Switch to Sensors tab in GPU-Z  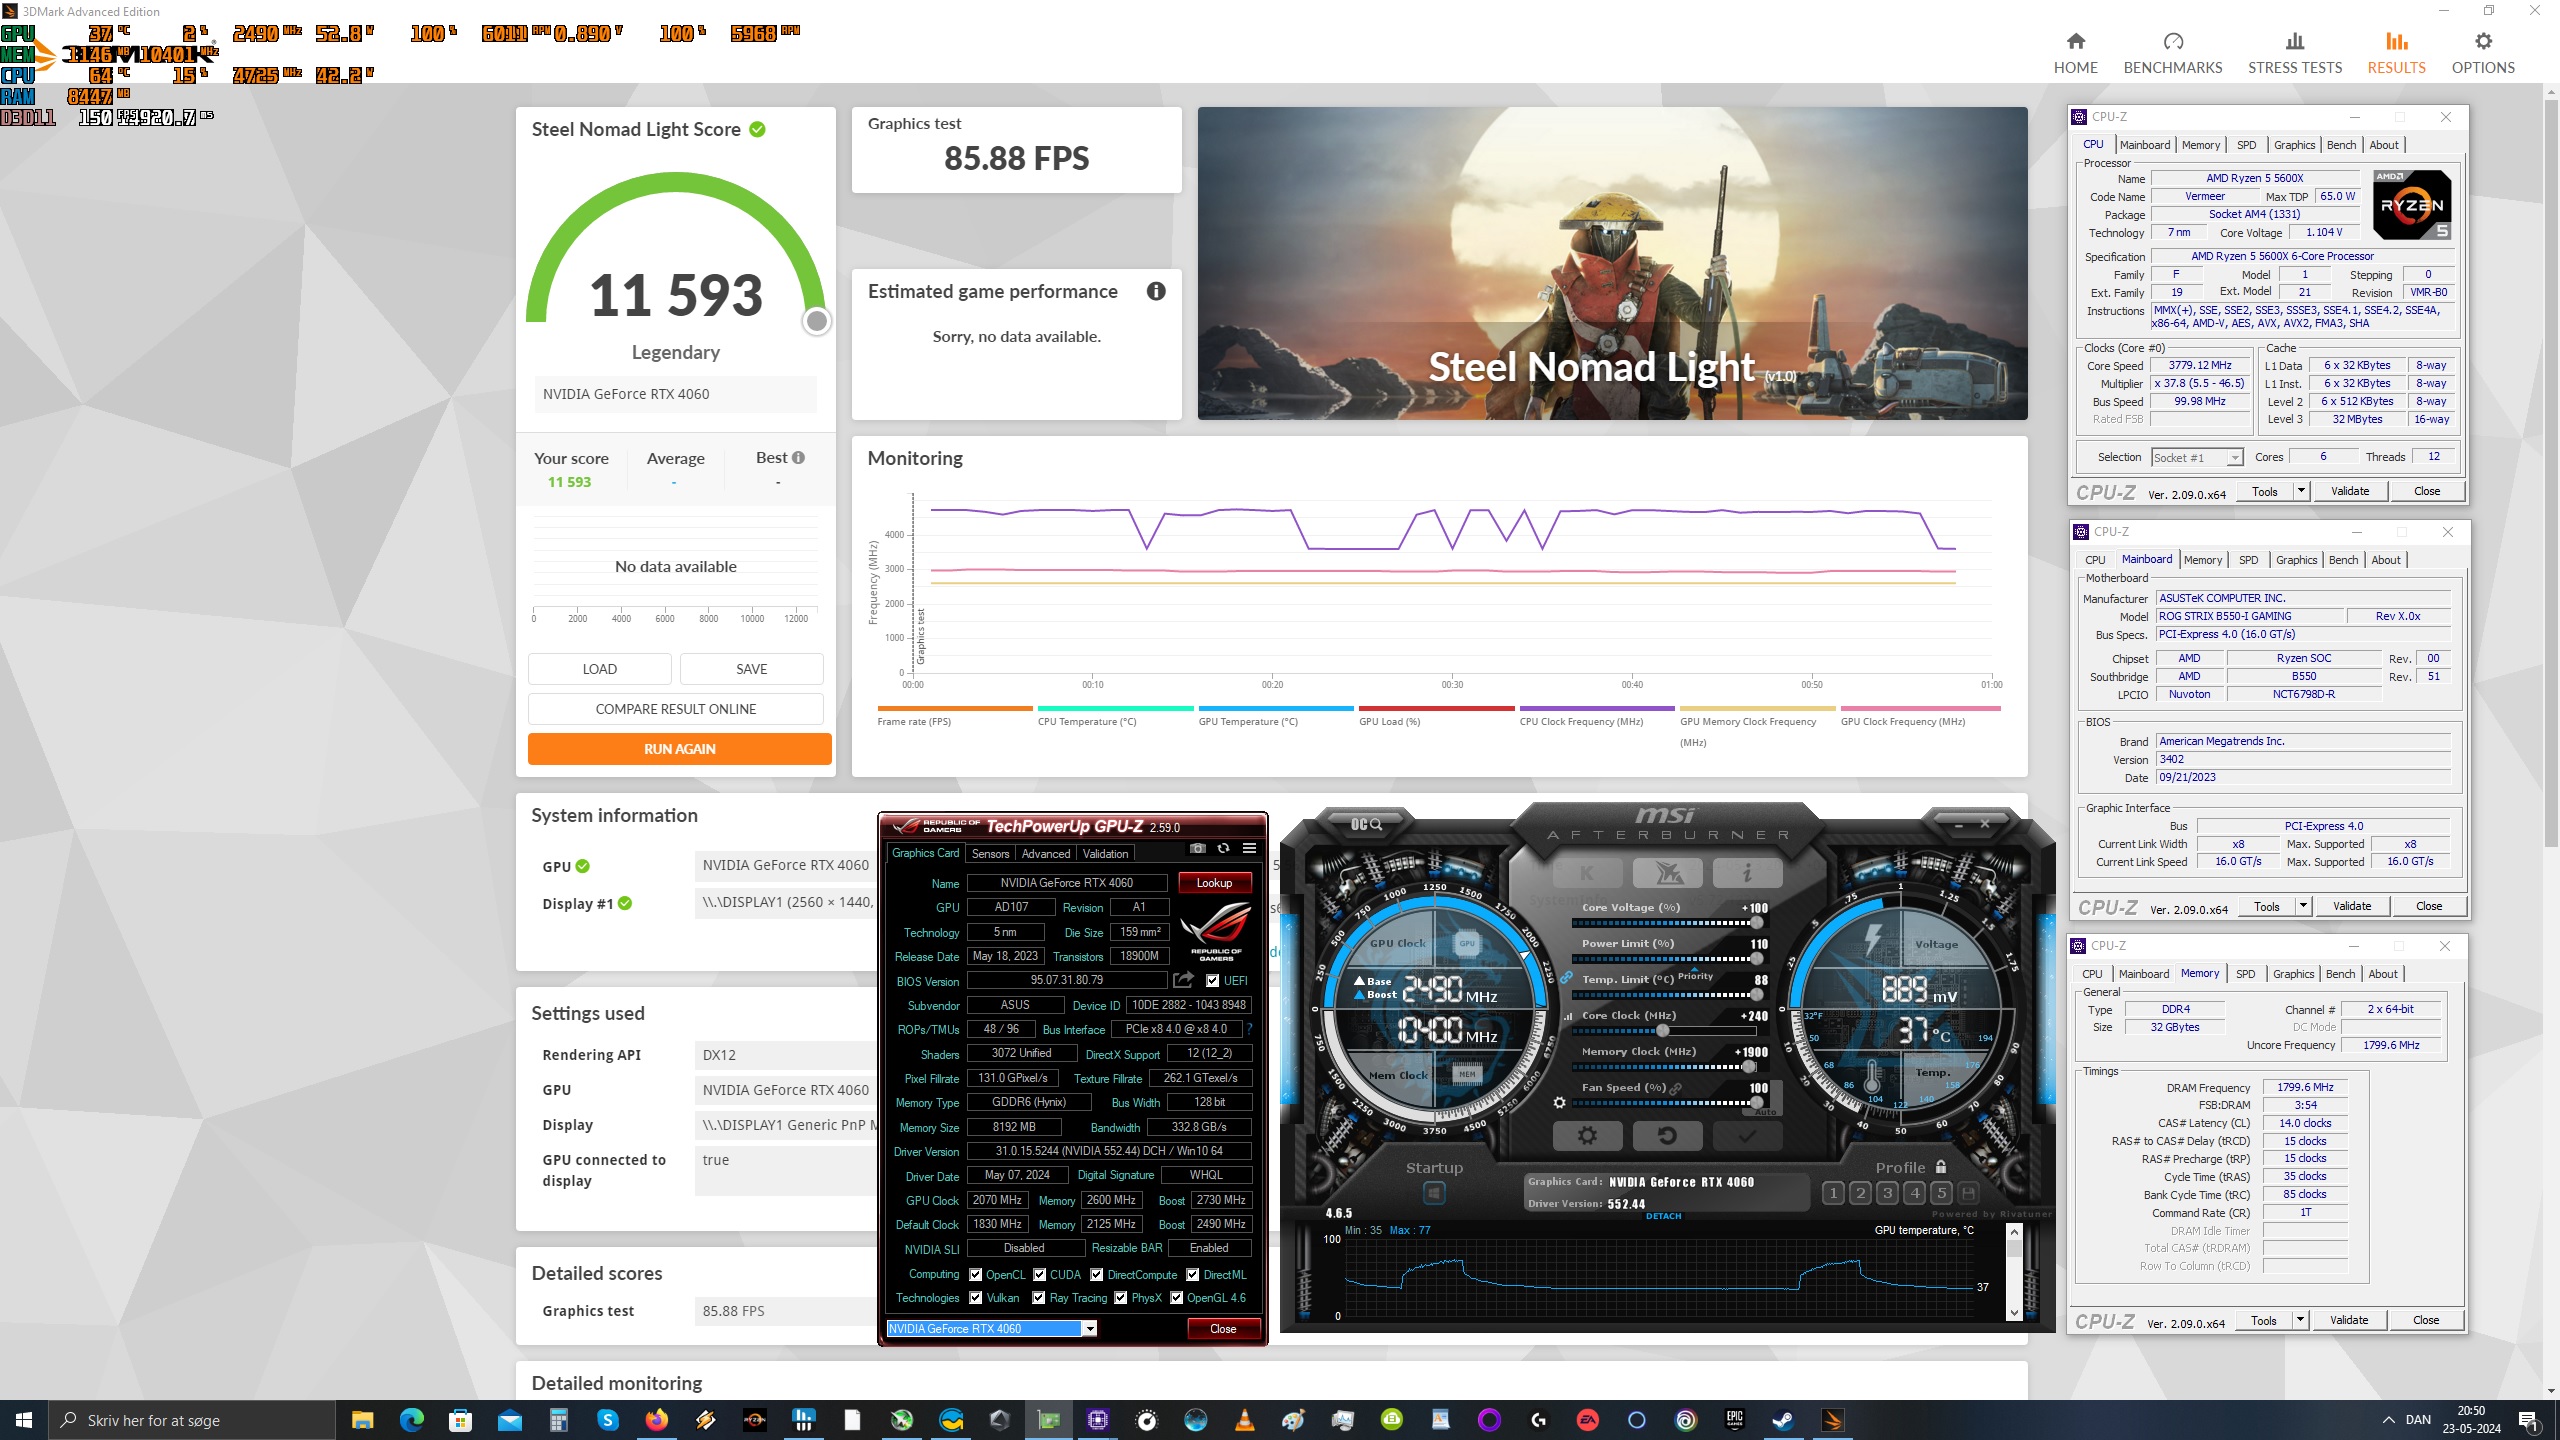[x=990, y=854]
